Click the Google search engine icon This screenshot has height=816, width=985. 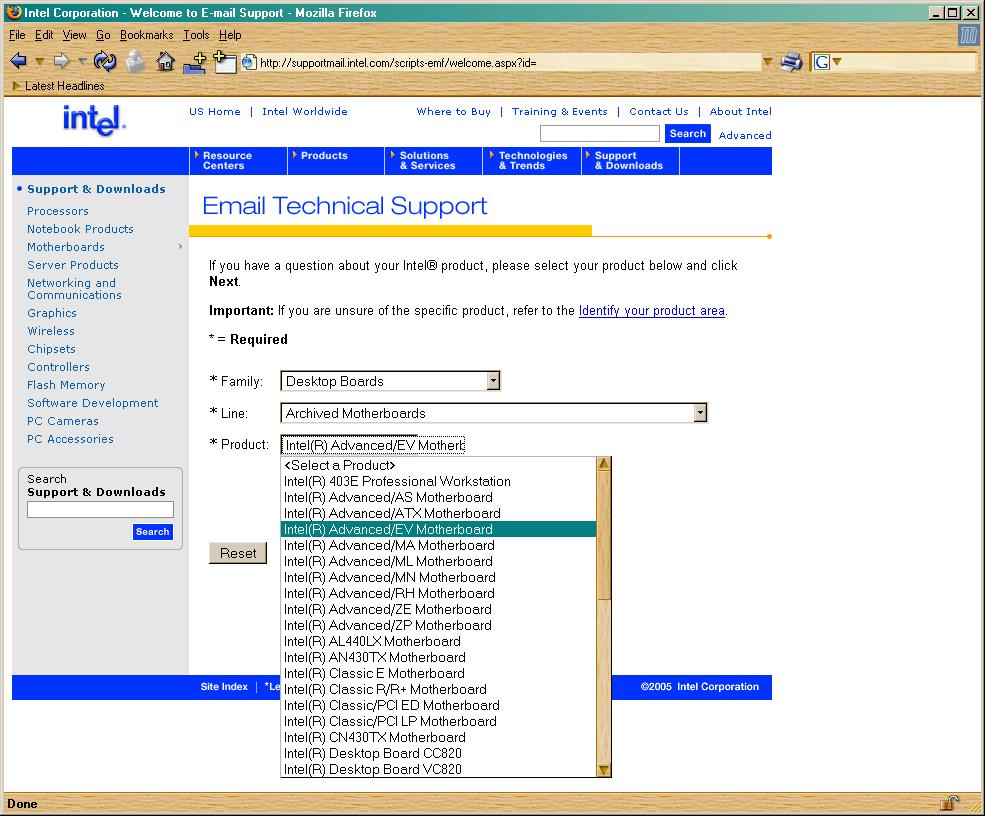coord(822,62)
